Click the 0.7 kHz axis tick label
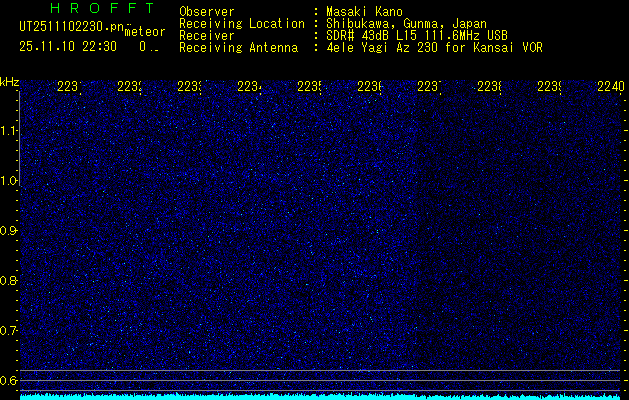Image resolution: width=629 pixels, height=400 pixels. [x=9, y=331]
